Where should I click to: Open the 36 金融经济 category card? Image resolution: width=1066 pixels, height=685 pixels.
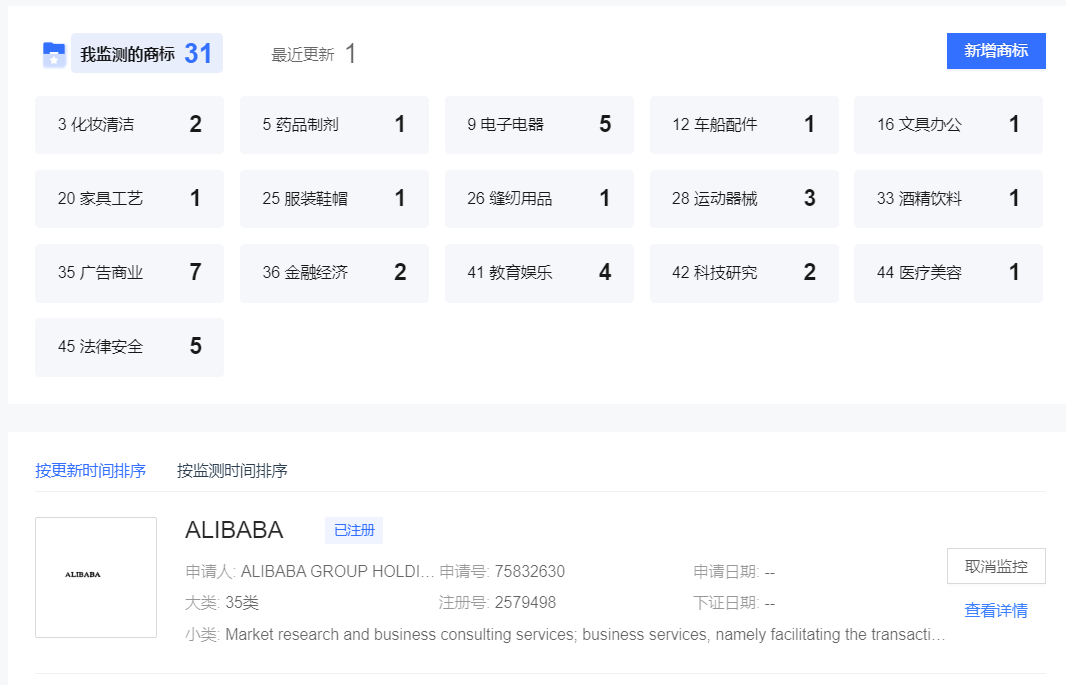334,272
